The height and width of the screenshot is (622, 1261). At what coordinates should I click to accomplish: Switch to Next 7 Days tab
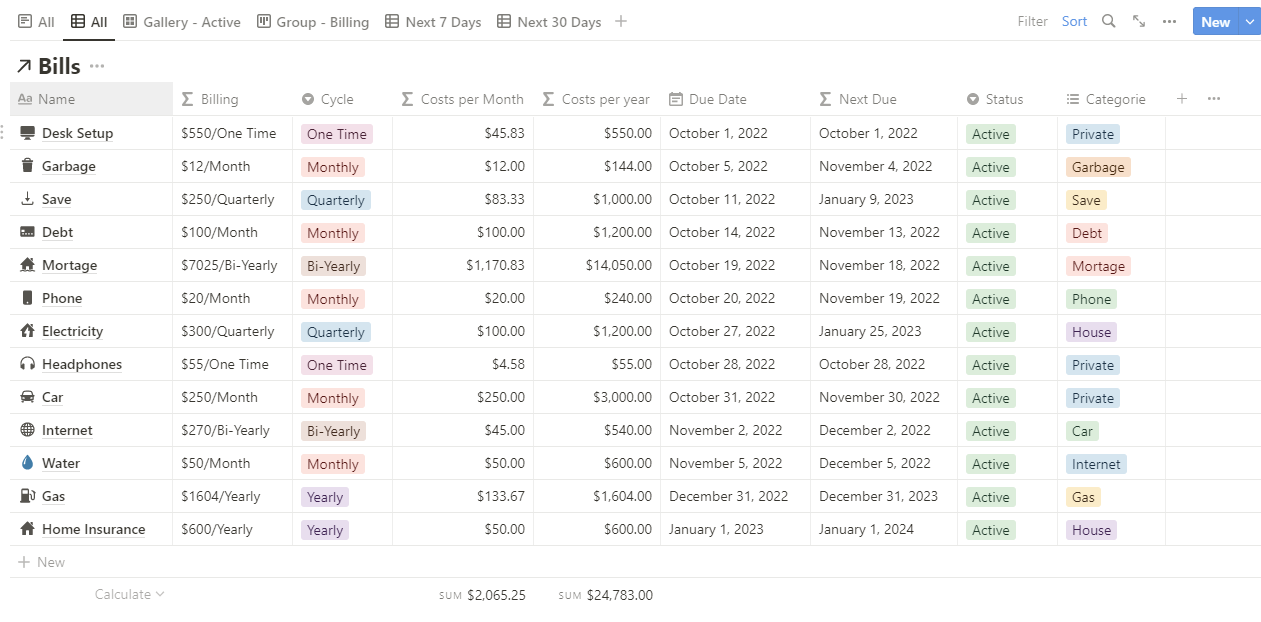[x=433, y=22]
